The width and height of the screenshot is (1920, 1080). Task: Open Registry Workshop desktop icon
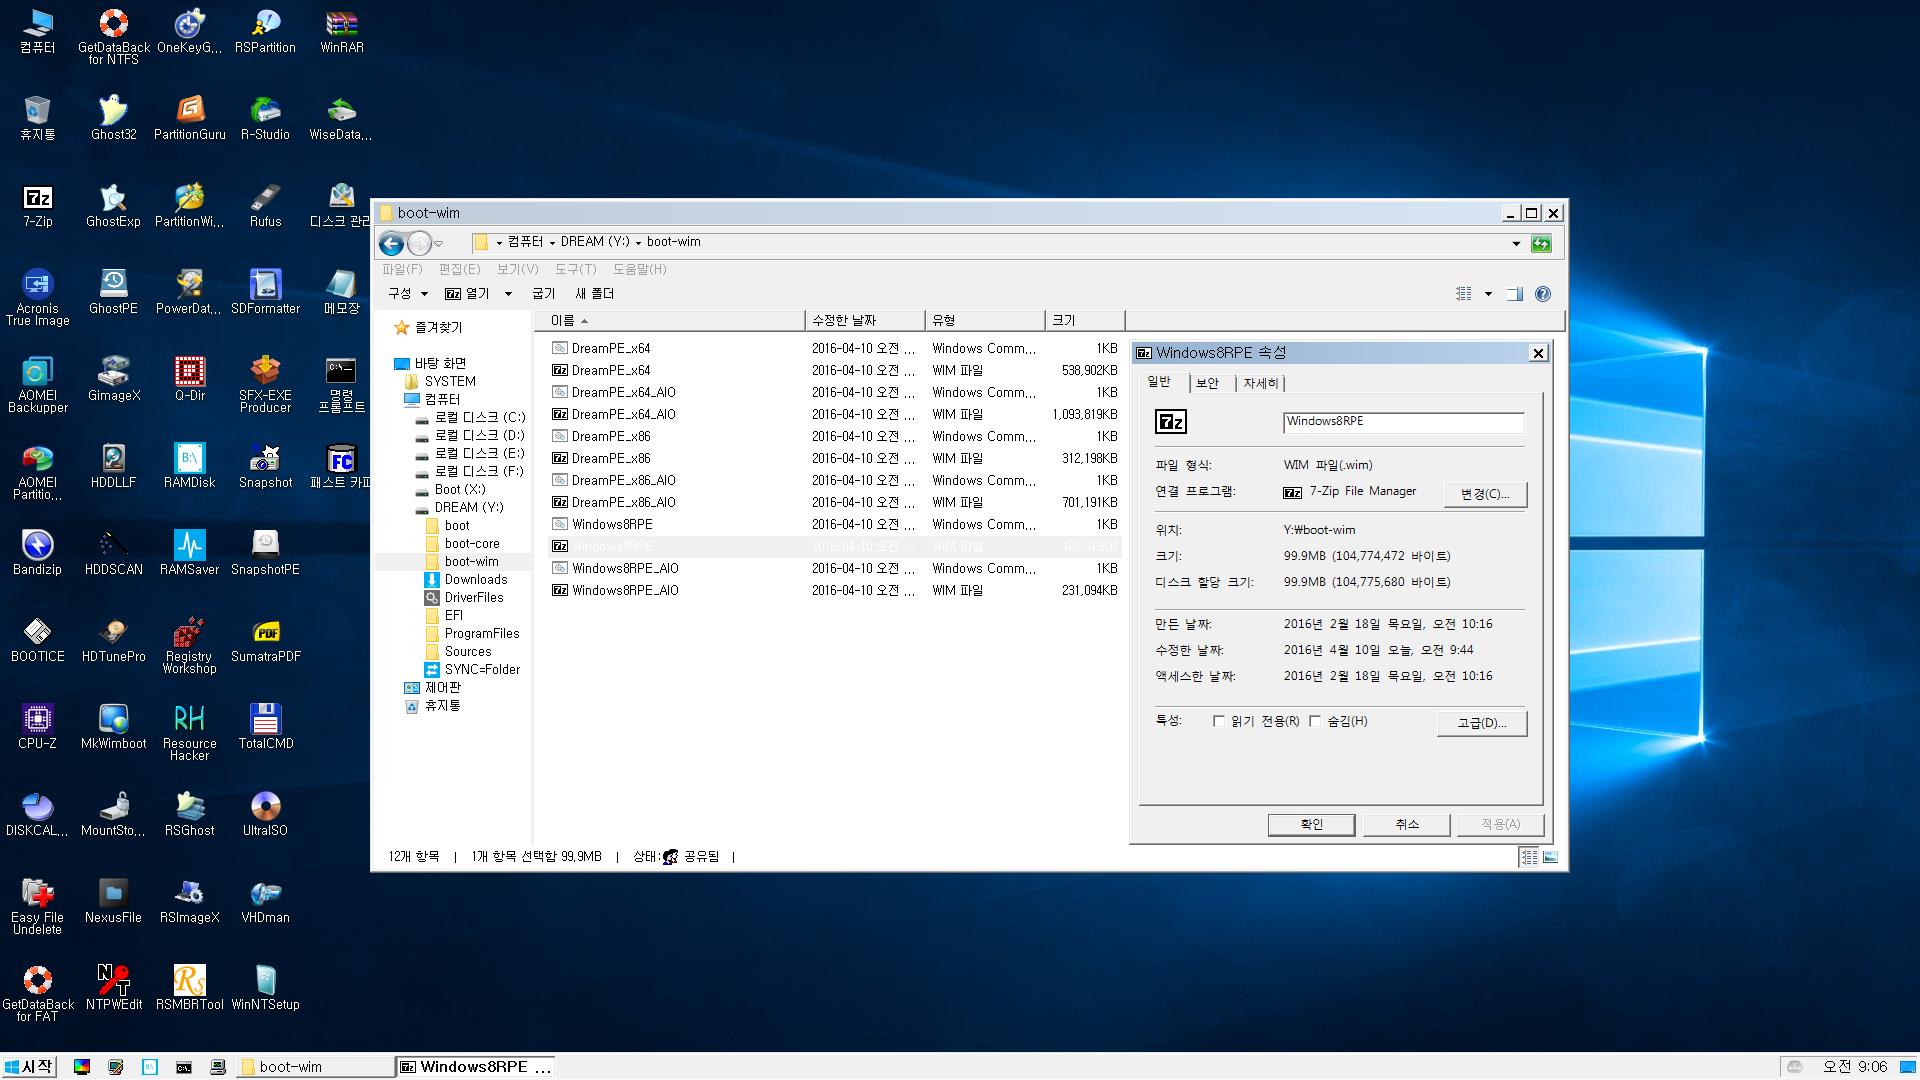(x=190, y=646)
